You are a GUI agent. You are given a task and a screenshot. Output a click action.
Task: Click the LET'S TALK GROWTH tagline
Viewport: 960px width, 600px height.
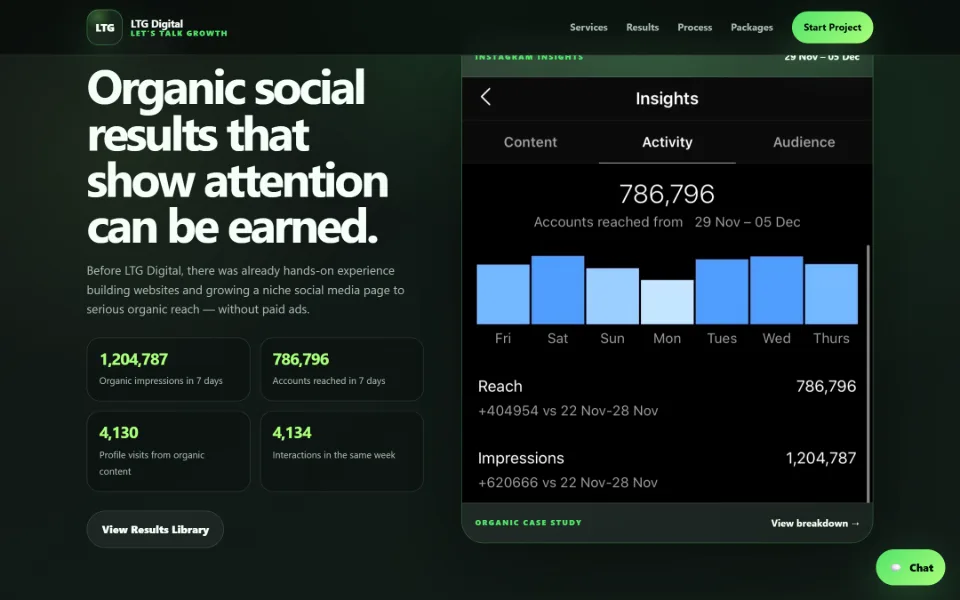click(x=179, y=34)
